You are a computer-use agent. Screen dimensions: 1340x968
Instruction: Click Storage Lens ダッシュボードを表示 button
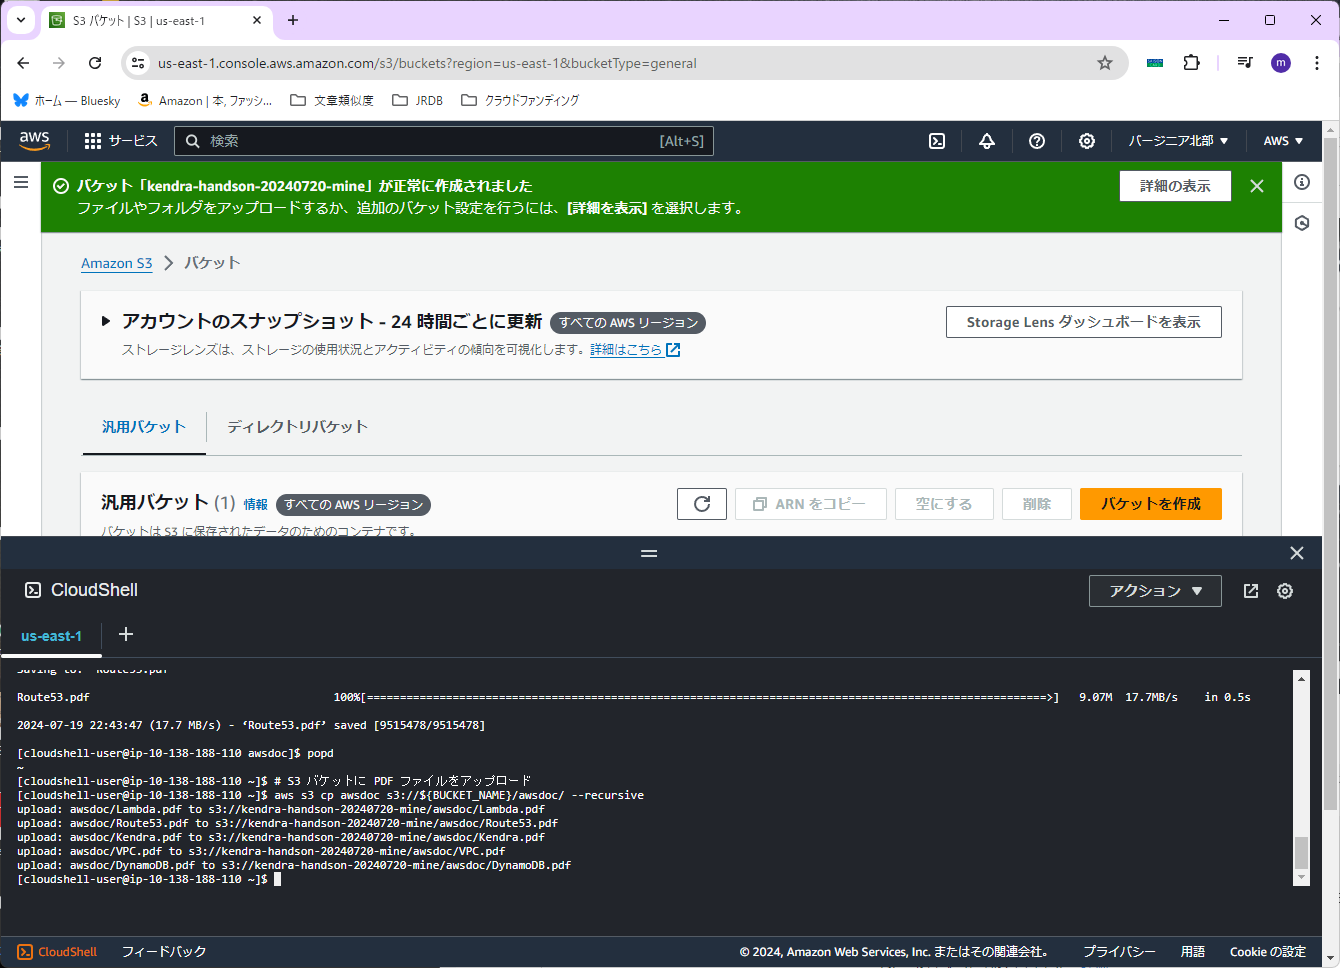(x=1084, y=322)
